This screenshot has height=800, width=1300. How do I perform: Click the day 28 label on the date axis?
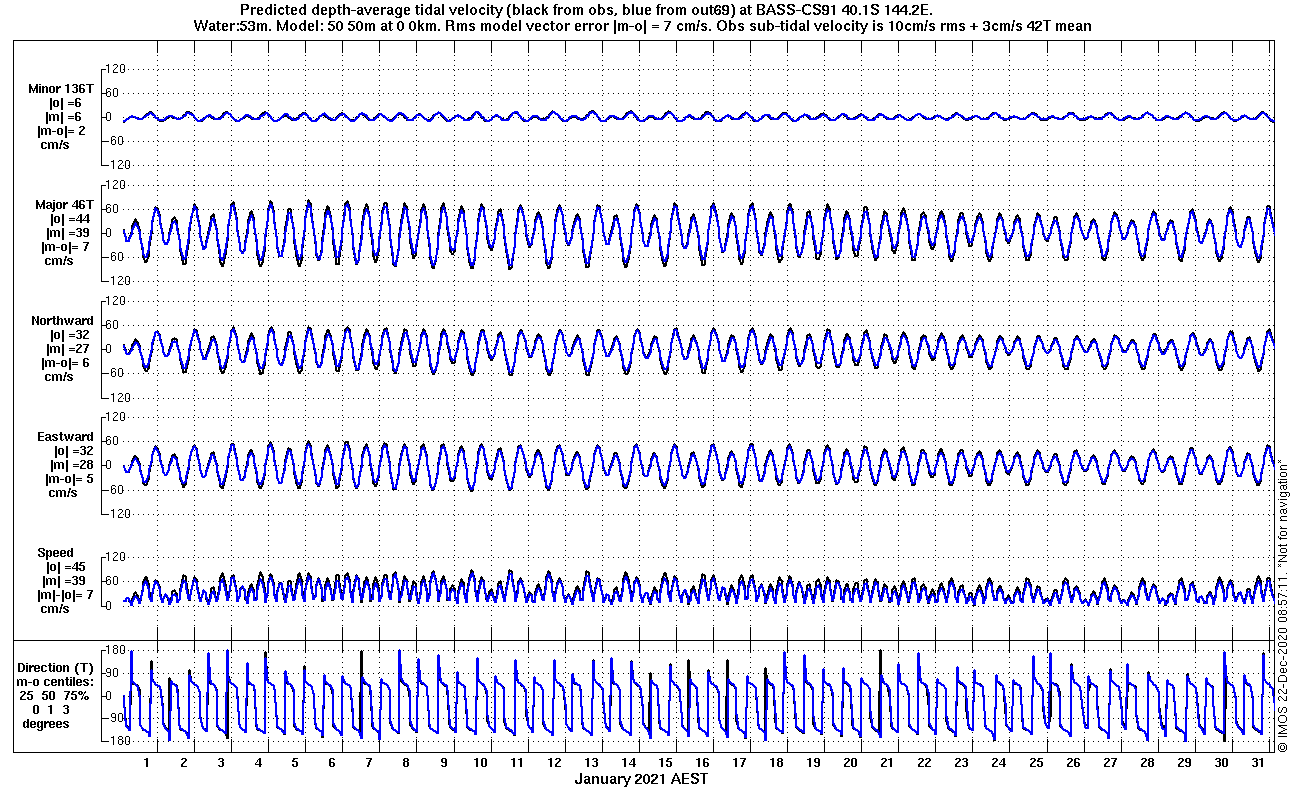(1146, 763)
